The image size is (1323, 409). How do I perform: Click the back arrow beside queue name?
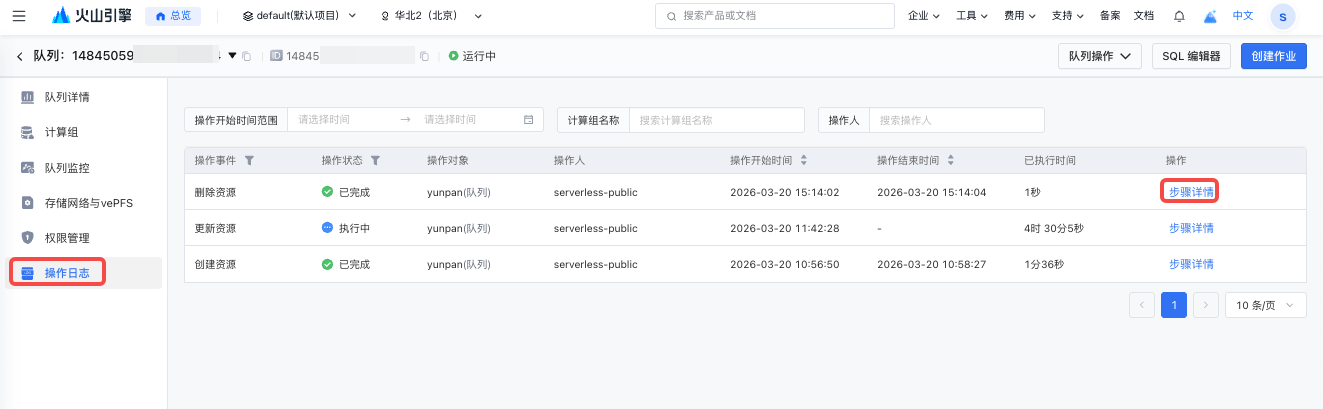pyautogui.click(x=19, y=56)
